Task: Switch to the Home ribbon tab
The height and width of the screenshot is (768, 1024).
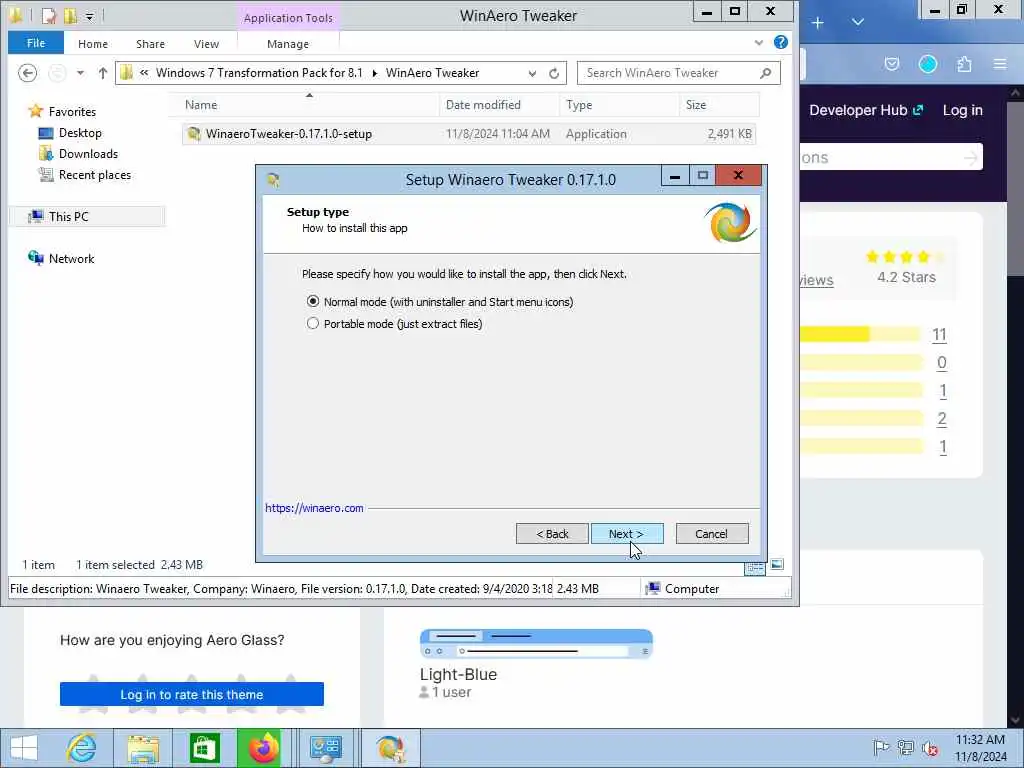Action: (93, 44)
